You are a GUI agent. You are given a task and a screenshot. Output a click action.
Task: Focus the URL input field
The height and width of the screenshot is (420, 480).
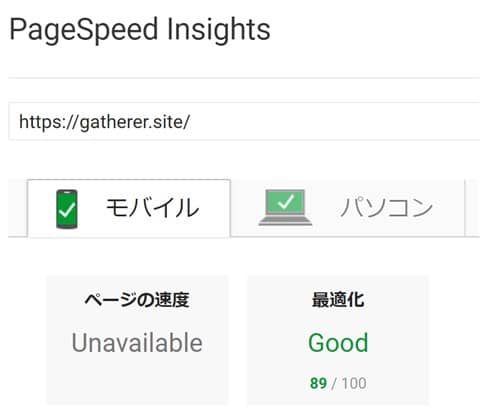(x=244, y=122)
